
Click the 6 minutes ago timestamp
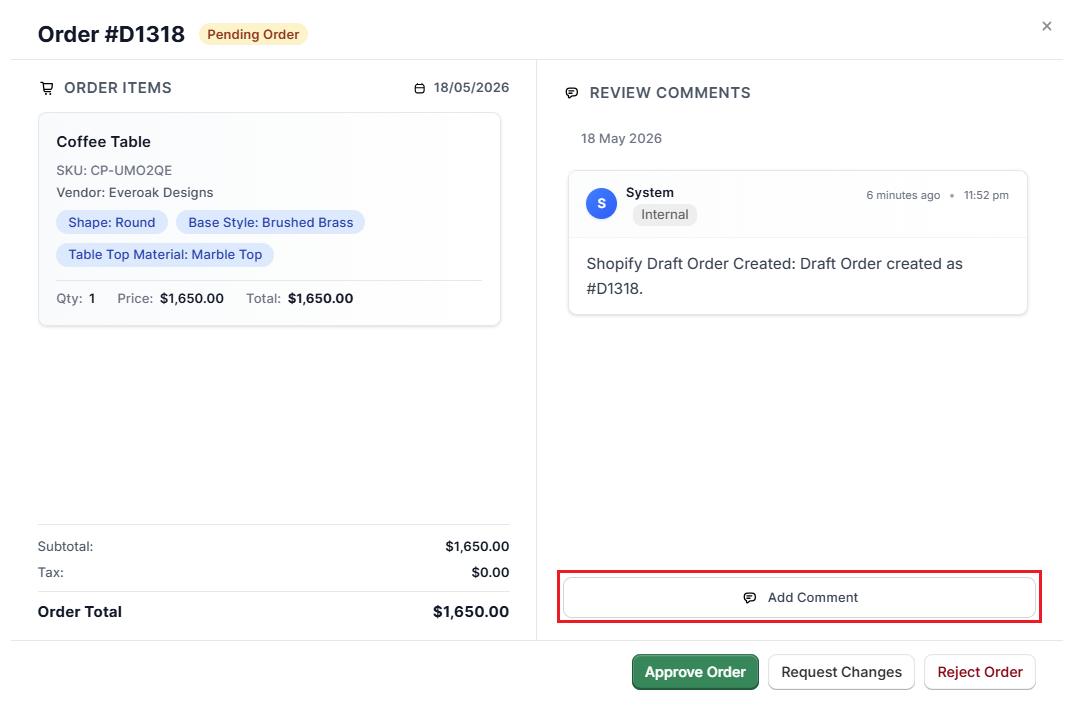click(903, 195)
